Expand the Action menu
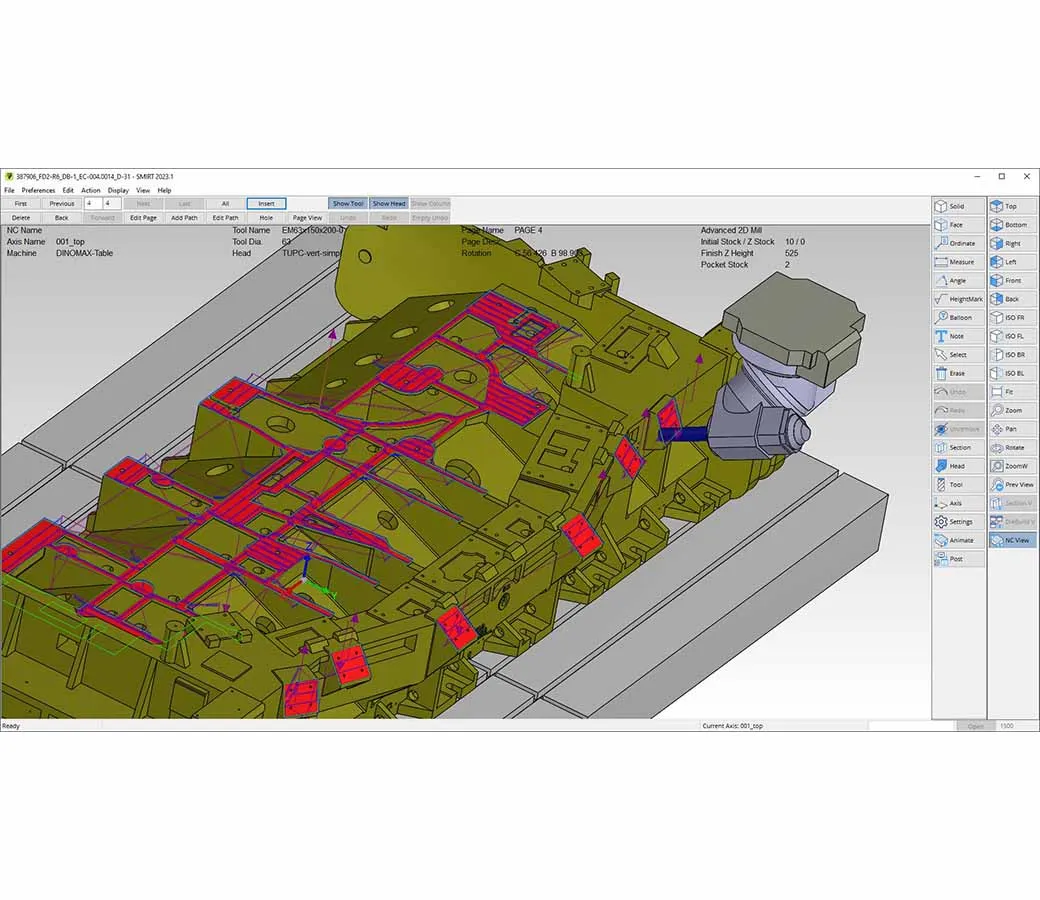1040x900 pixels. 91,190
